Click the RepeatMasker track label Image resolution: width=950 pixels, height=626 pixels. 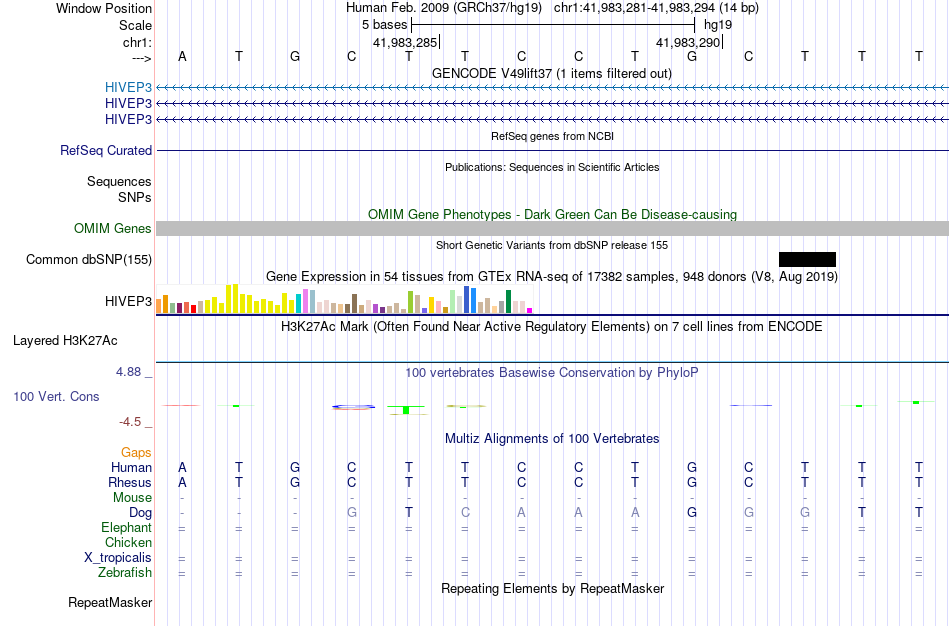110,602
